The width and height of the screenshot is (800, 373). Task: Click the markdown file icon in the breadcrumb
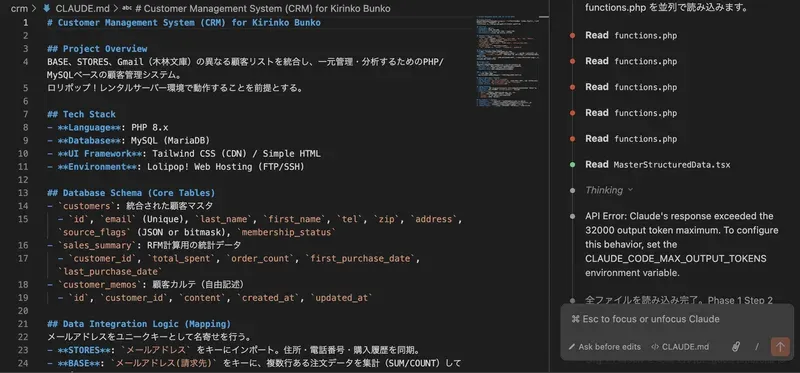tap(47, 8)
